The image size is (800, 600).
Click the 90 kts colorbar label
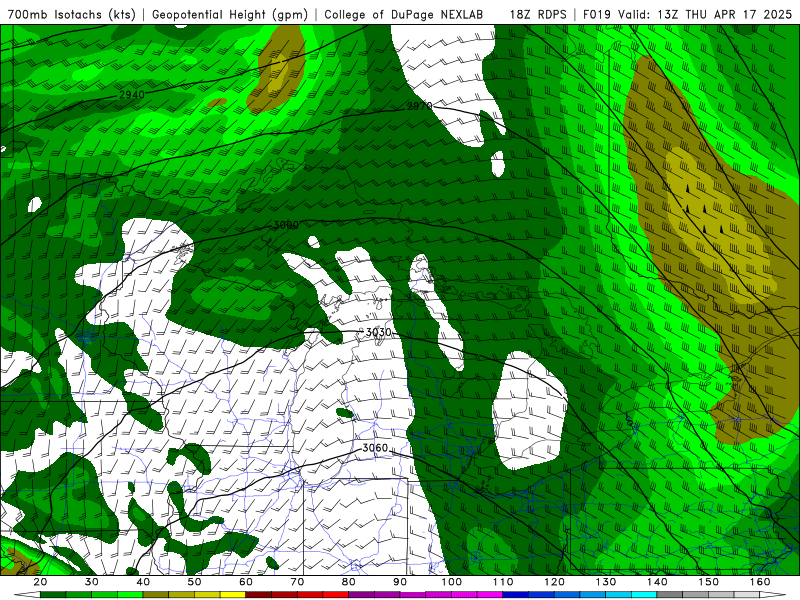400,582
